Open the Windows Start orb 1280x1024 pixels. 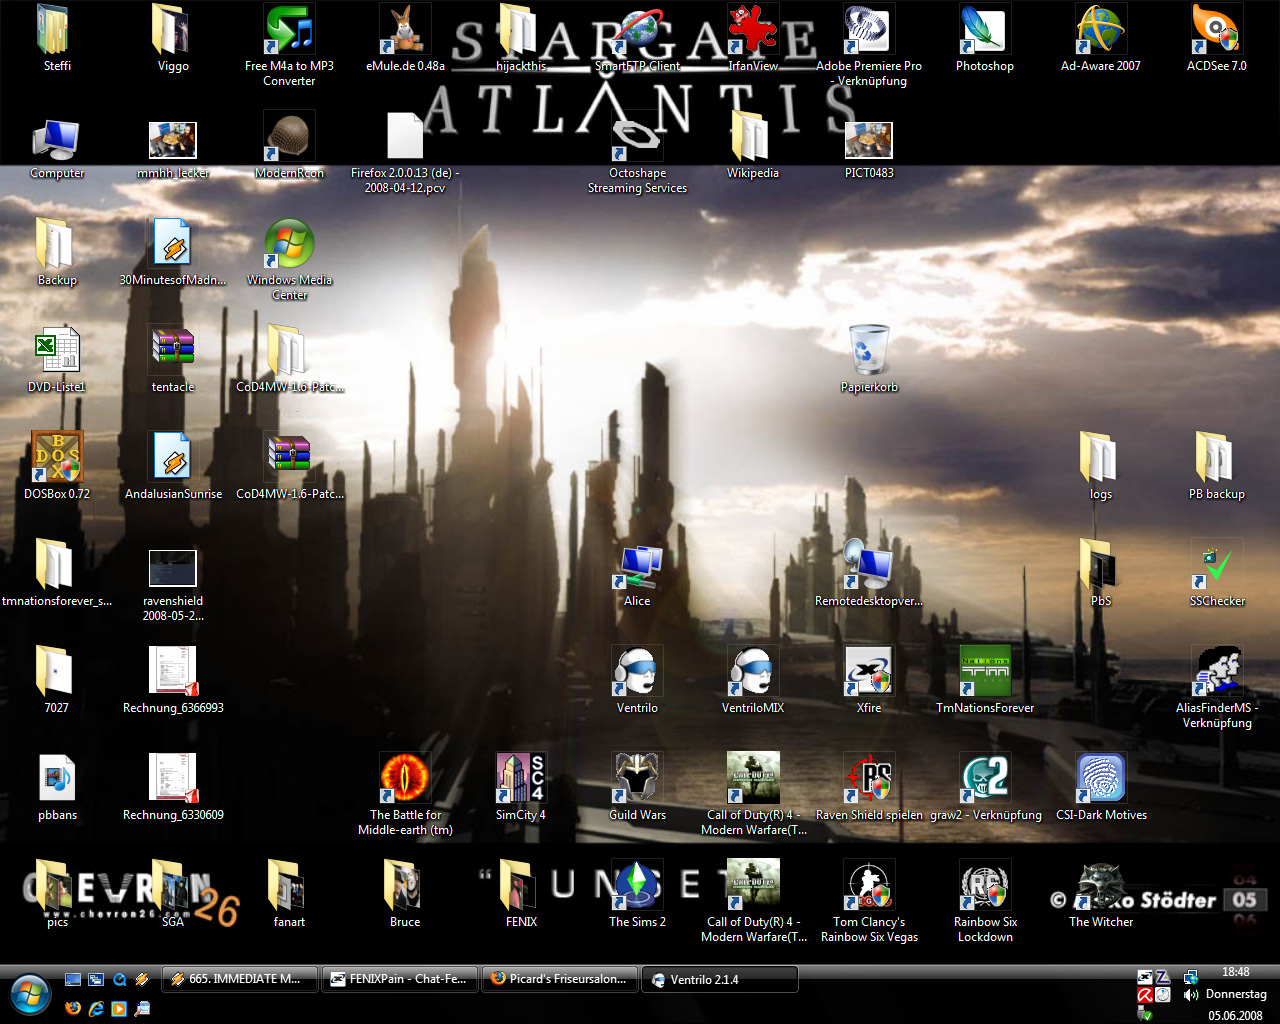(30, 995)
